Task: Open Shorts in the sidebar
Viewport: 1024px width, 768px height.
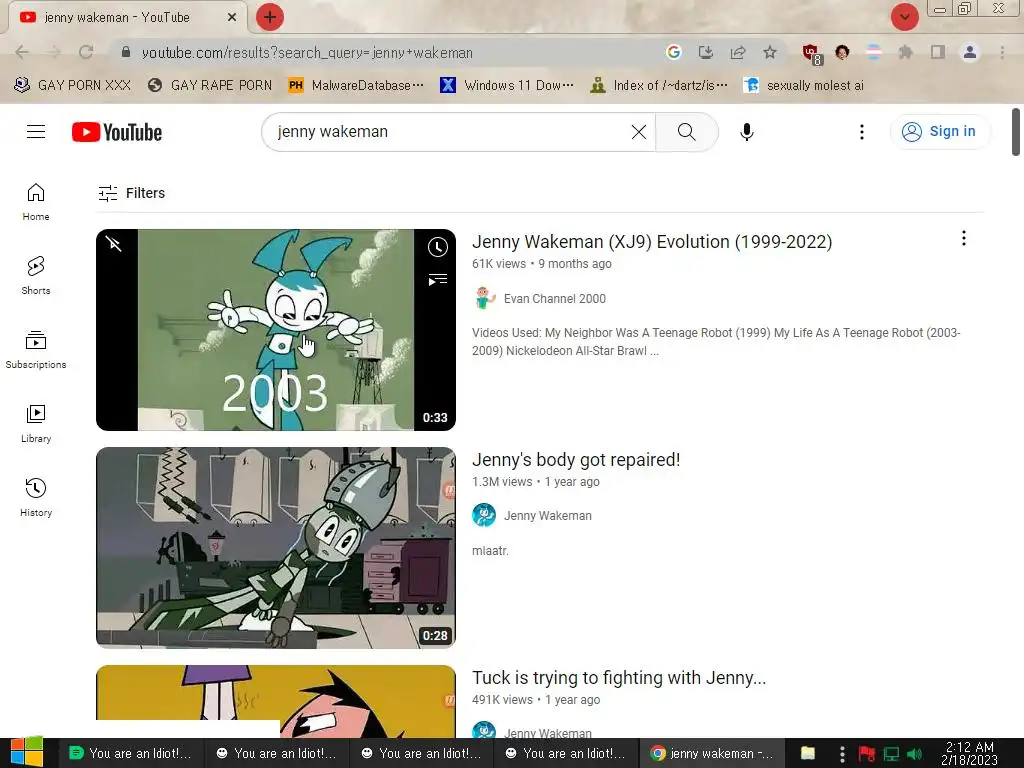Action: (36, 276)
